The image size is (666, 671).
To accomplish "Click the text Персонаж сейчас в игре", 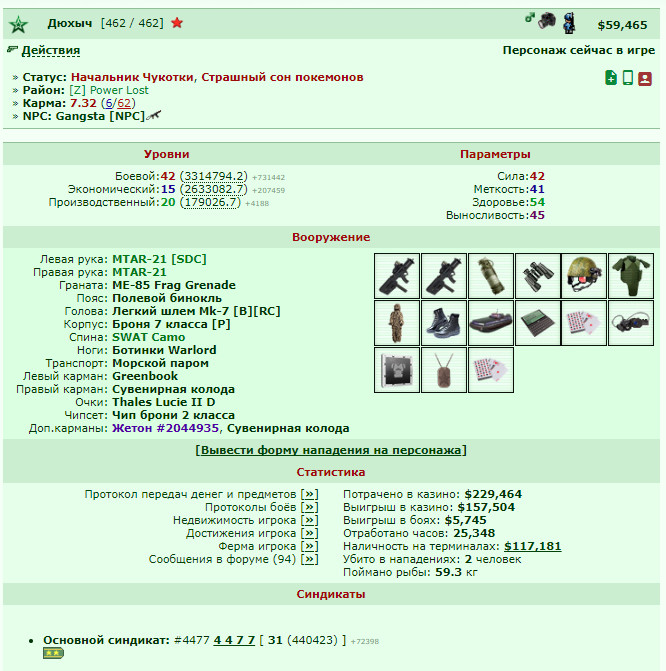I will pos(579,50).
